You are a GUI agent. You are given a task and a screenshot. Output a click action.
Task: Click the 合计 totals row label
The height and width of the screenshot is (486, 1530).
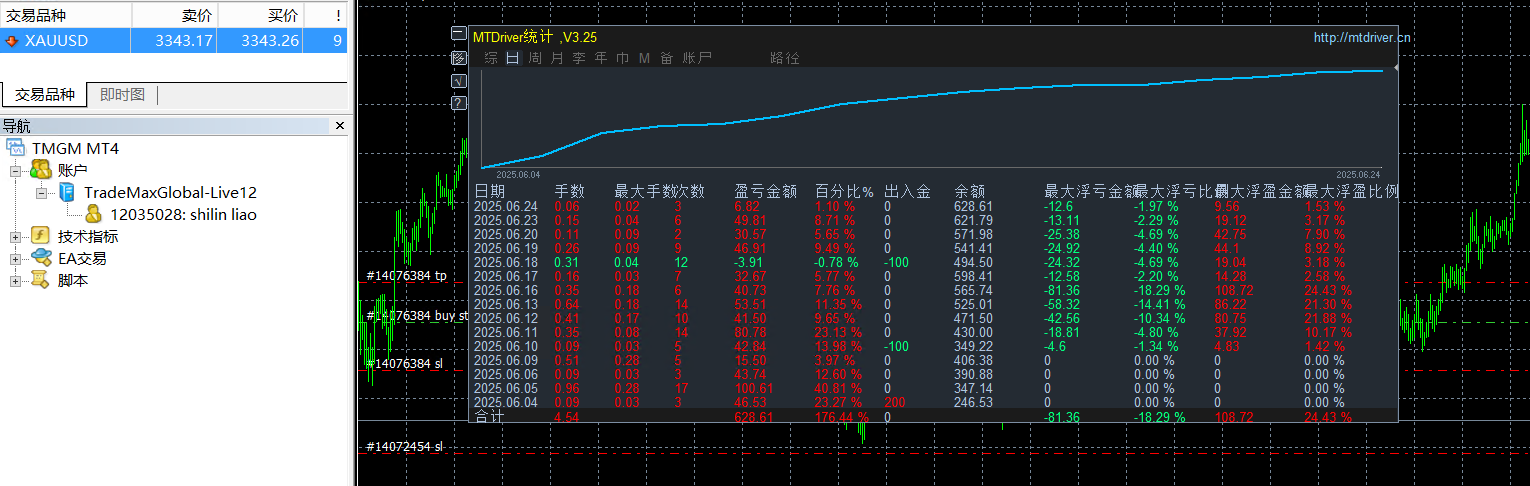point(490,415)
